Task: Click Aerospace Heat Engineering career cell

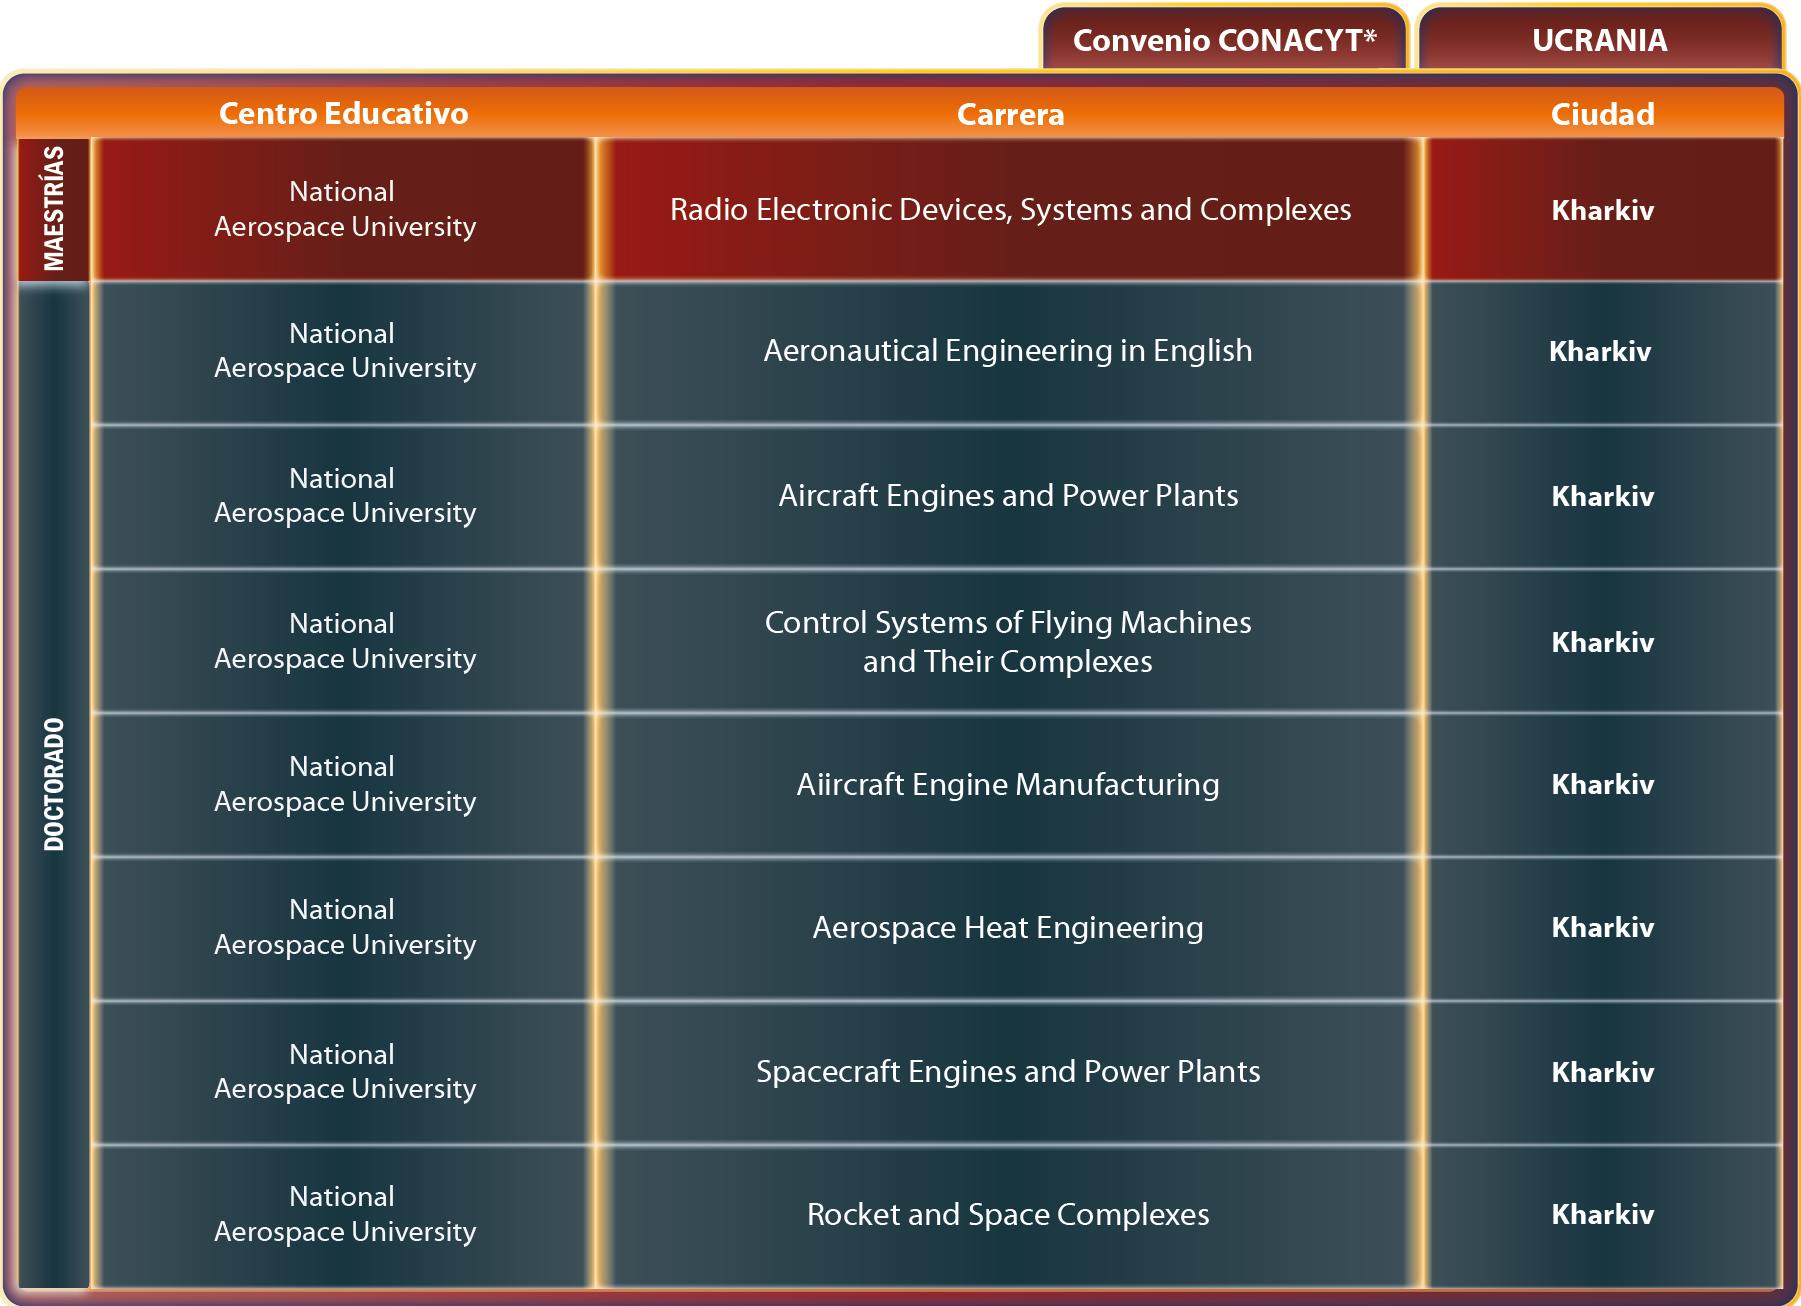Action: click(x=1008, y=928)
